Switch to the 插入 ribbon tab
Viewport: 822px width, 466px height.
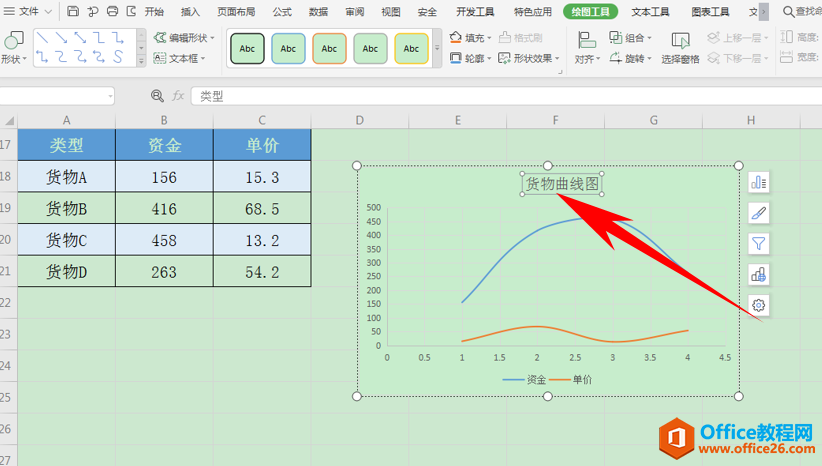(190, 12)
